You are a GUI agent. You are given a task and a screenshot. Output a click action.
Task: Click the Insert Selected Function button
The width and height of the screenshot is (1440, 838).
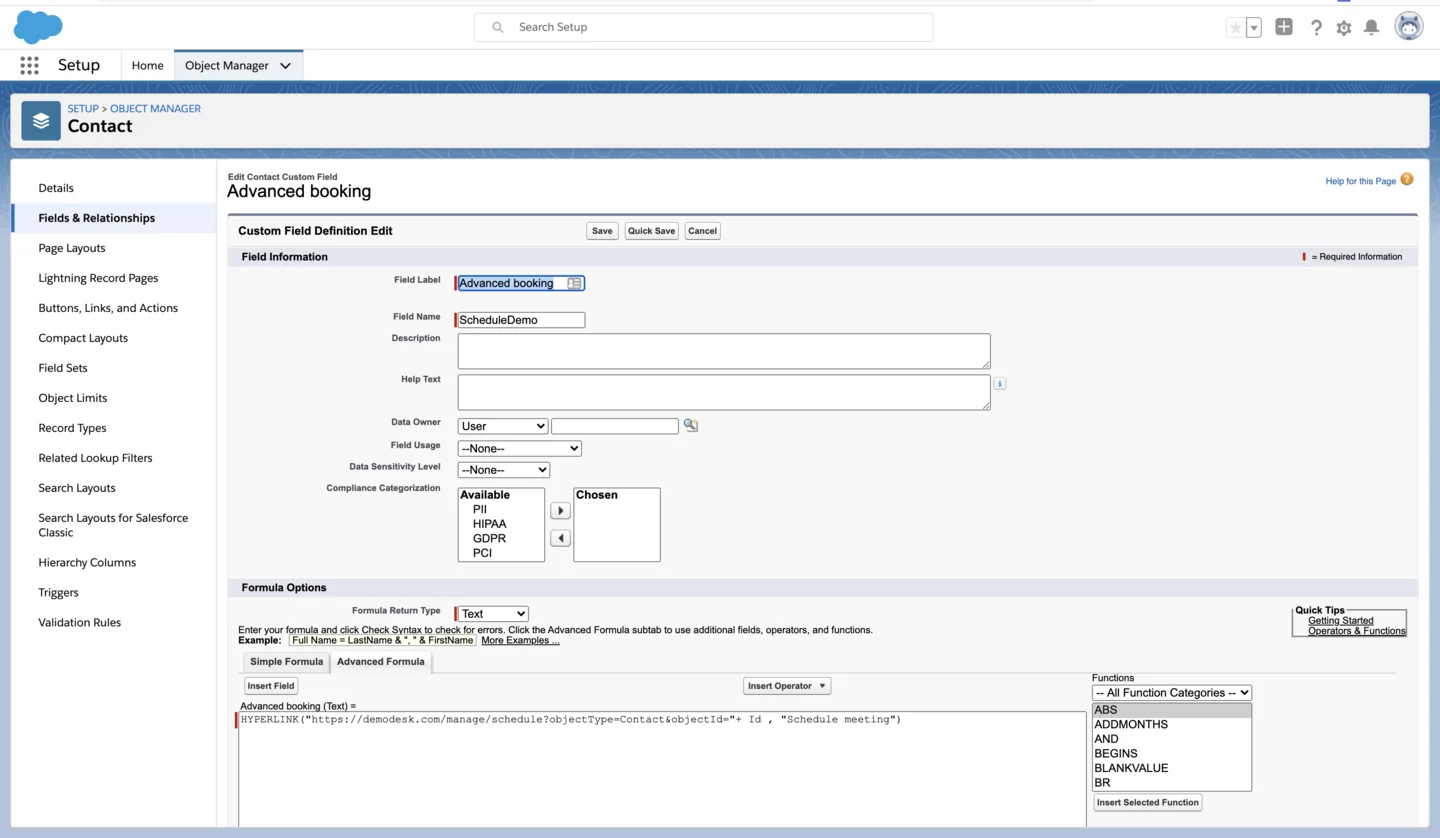pos(1147,802)
